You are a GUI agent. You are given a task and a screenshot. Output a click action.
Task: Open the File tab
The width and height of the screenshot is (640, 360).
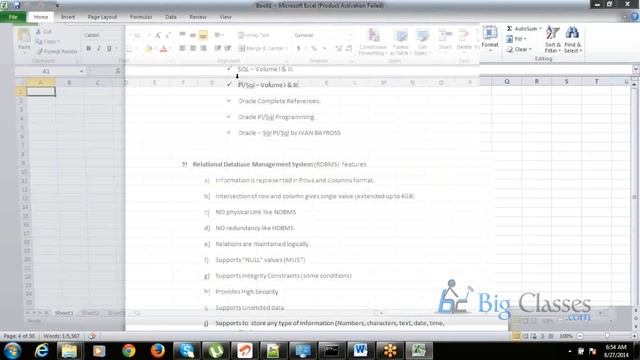click(13, 17)
